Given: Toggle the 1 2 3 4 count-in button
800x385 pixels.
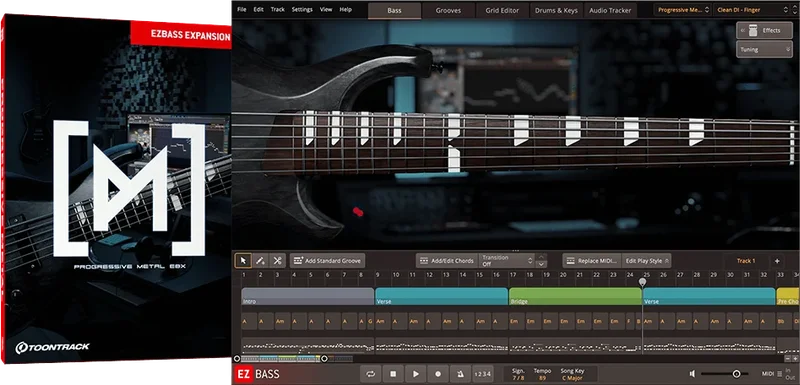Looking at the screenshot, I should pyautogui.click(x=483, y=374).
